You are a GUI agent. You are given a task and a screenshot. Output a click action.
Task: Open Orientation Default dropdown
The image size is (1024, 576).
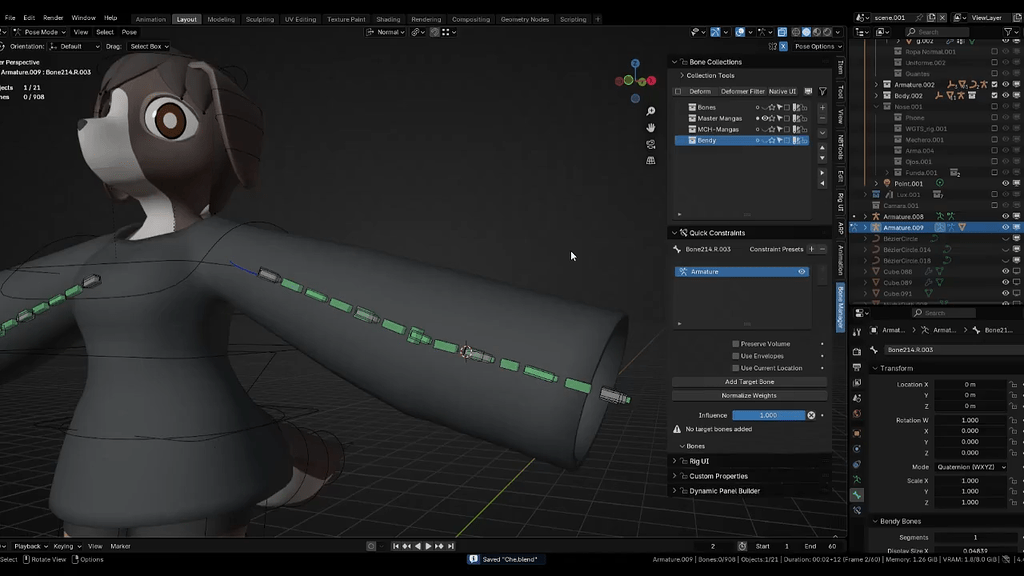(x=74, y=46)
